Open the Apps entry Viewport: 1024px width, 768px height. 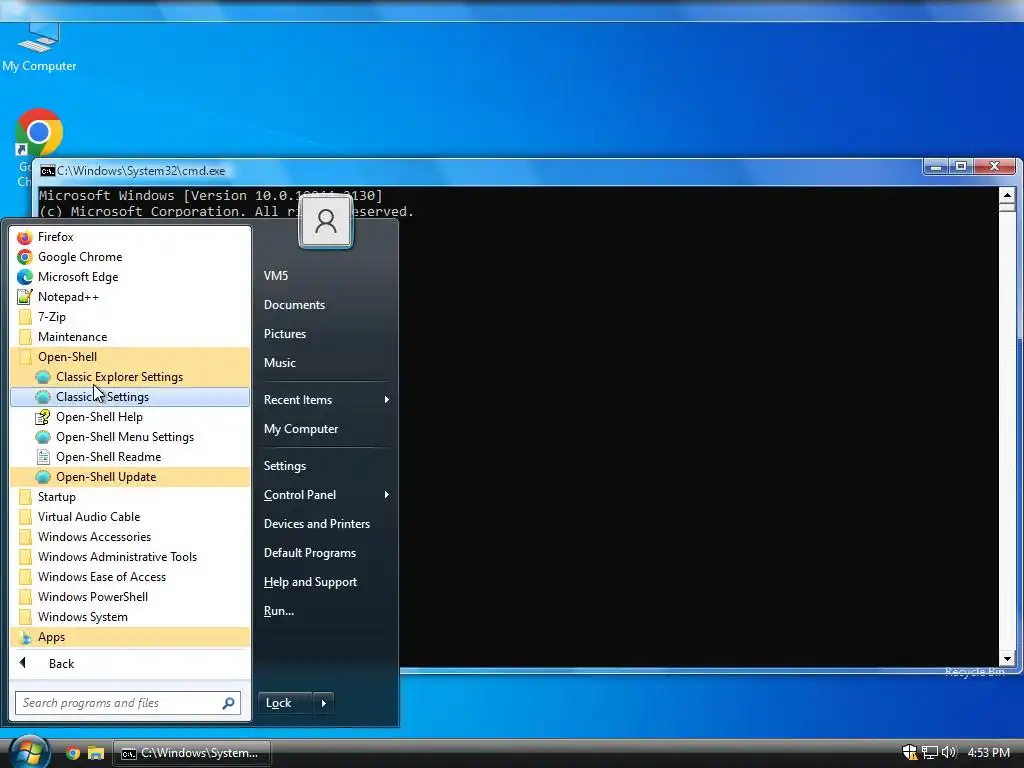click(x=130, y=637)
